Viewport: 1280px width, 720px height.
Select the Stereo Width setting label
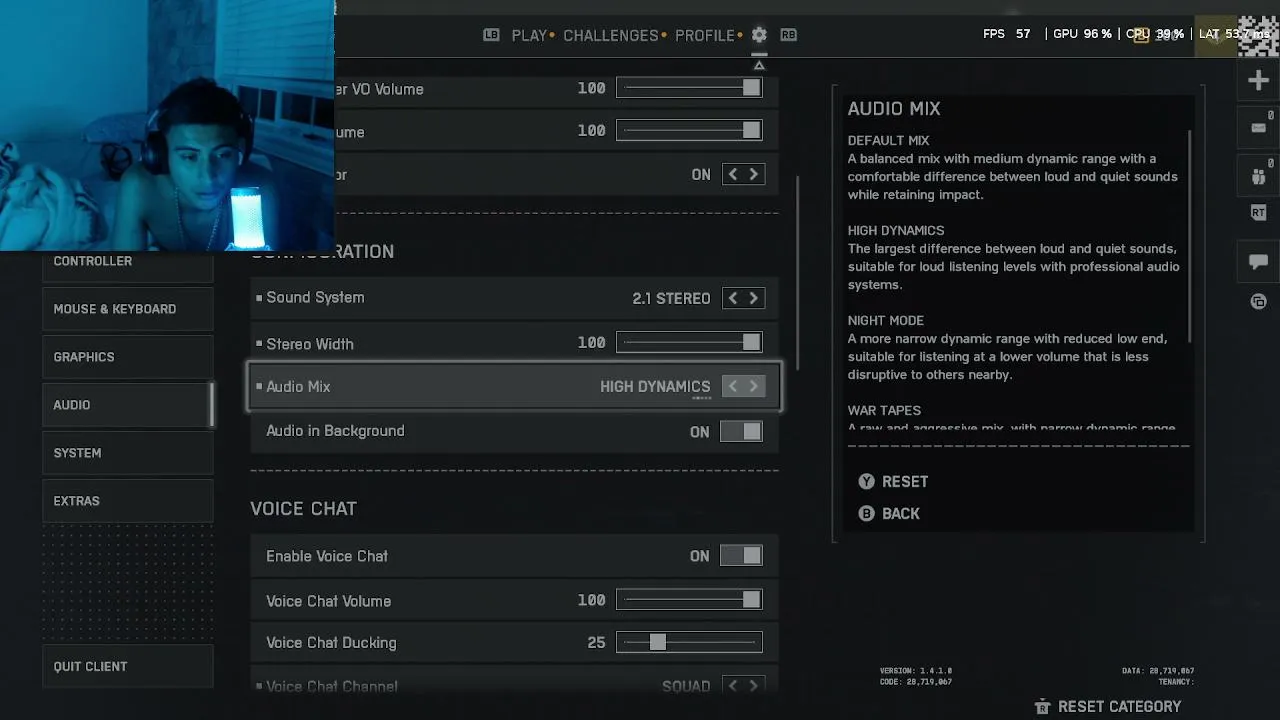310,344
